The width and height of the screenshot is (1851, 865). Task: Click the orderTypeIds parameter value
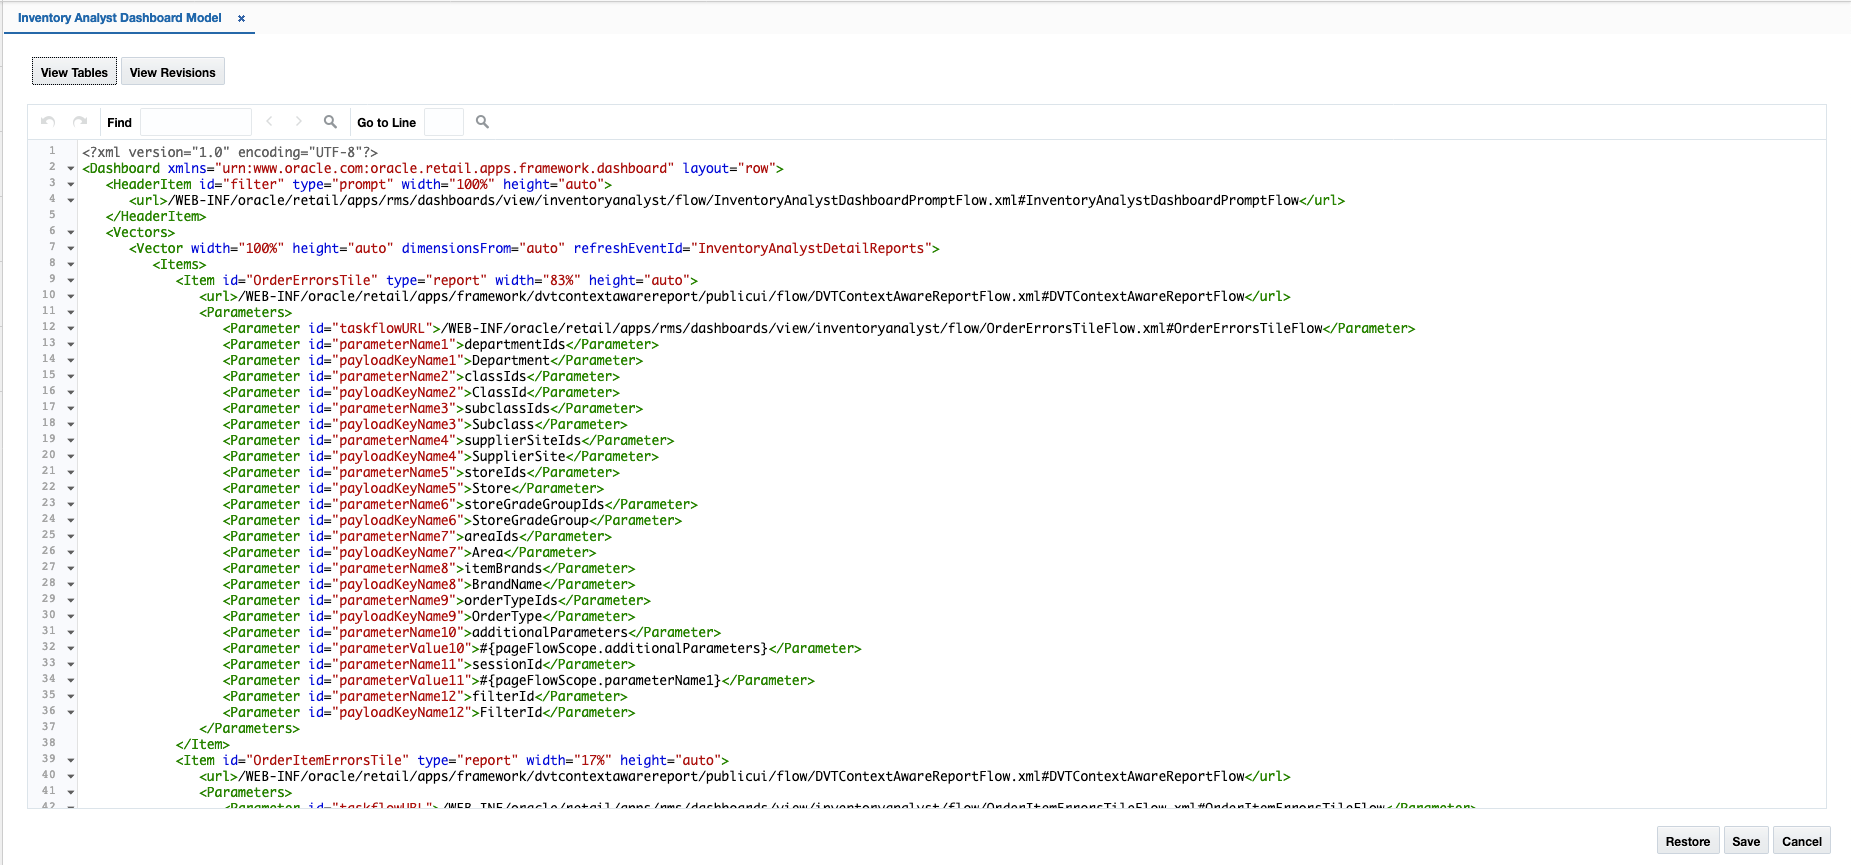(x=511, y=600)
